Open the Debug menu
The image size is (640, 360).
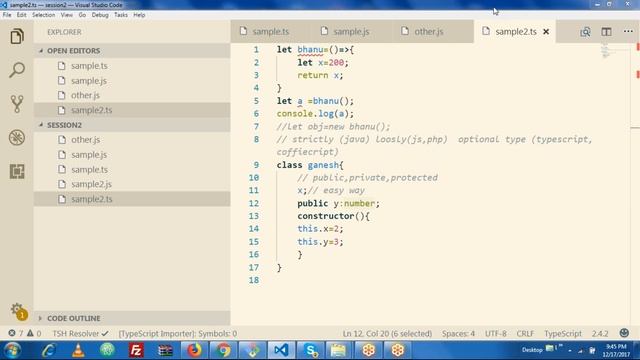point(100,15)
